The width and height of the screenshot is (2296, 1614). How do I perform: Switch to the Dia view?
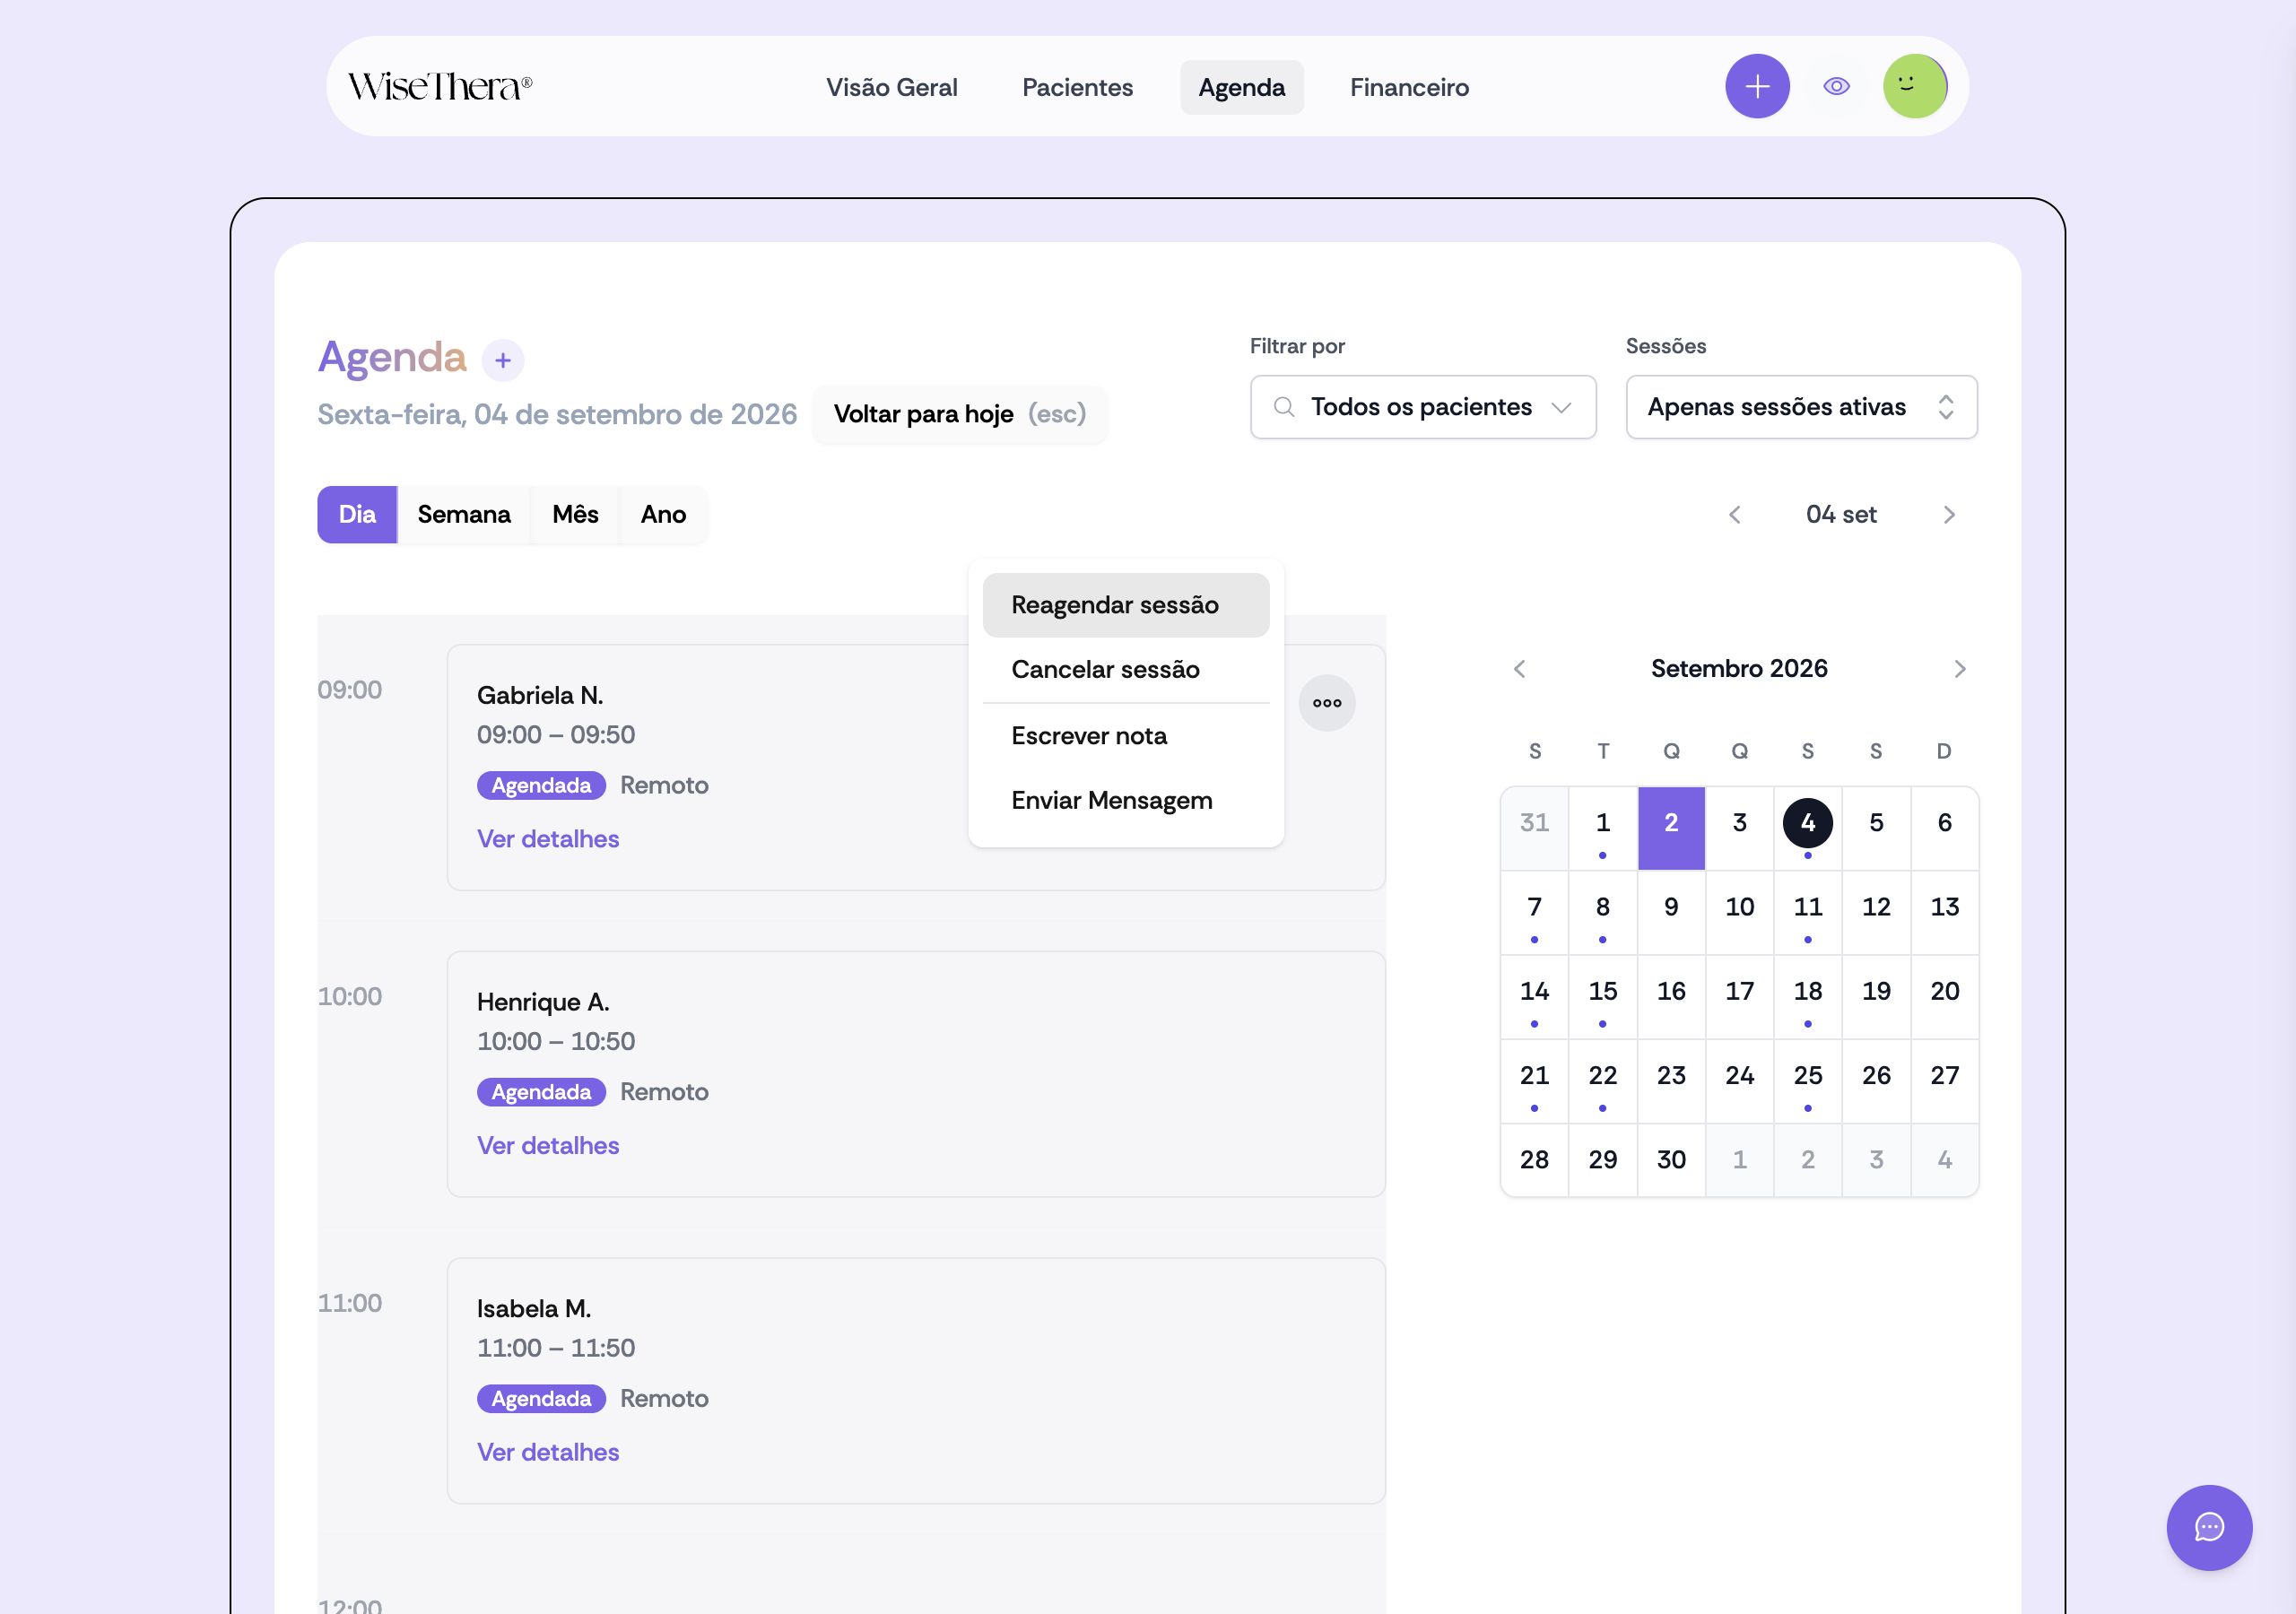click(x=357, y=514)
